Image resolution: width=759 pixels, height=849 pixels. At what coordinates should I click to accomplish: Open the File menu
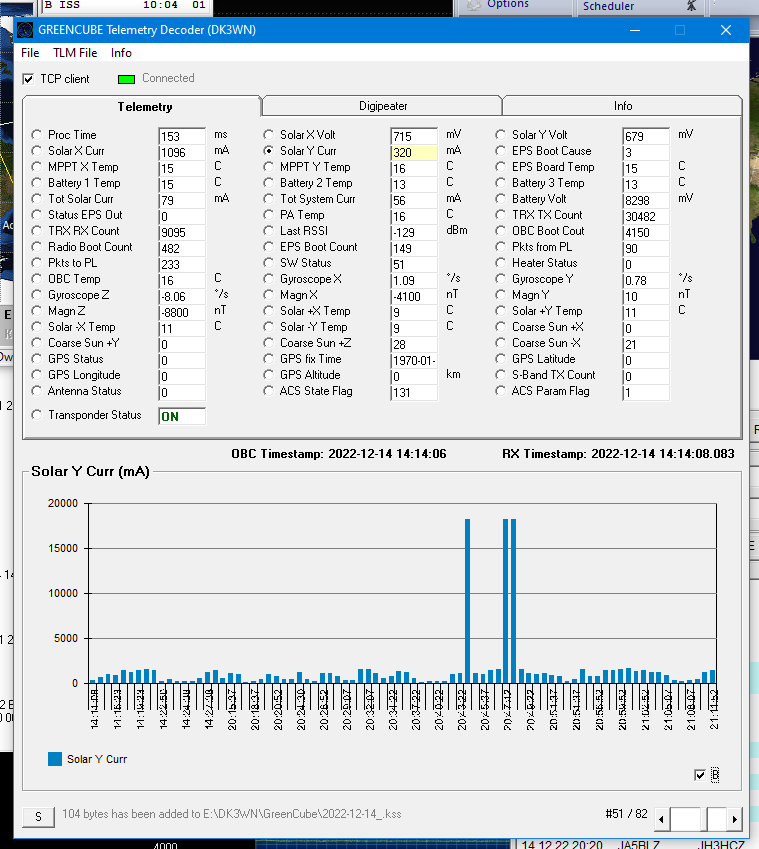point(30,53)
